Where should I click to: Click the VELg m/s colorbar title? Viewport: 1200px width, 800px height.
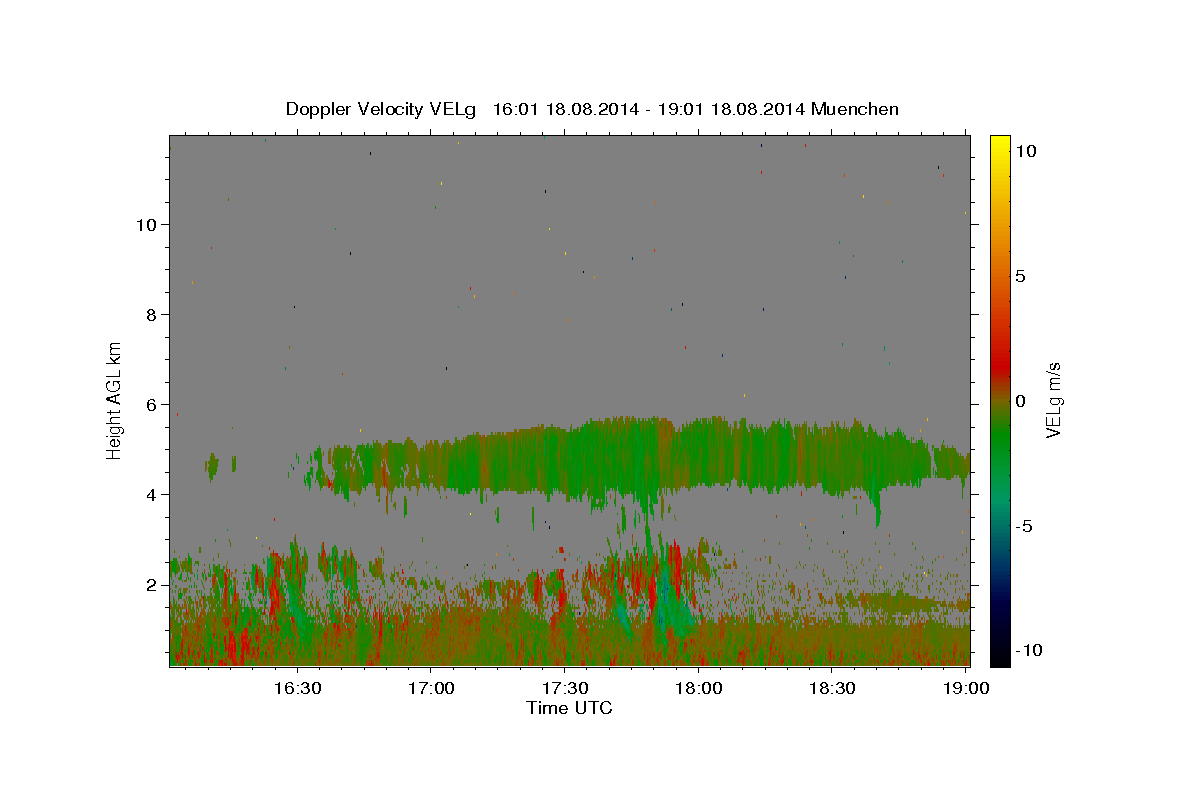pos(1053,400)
